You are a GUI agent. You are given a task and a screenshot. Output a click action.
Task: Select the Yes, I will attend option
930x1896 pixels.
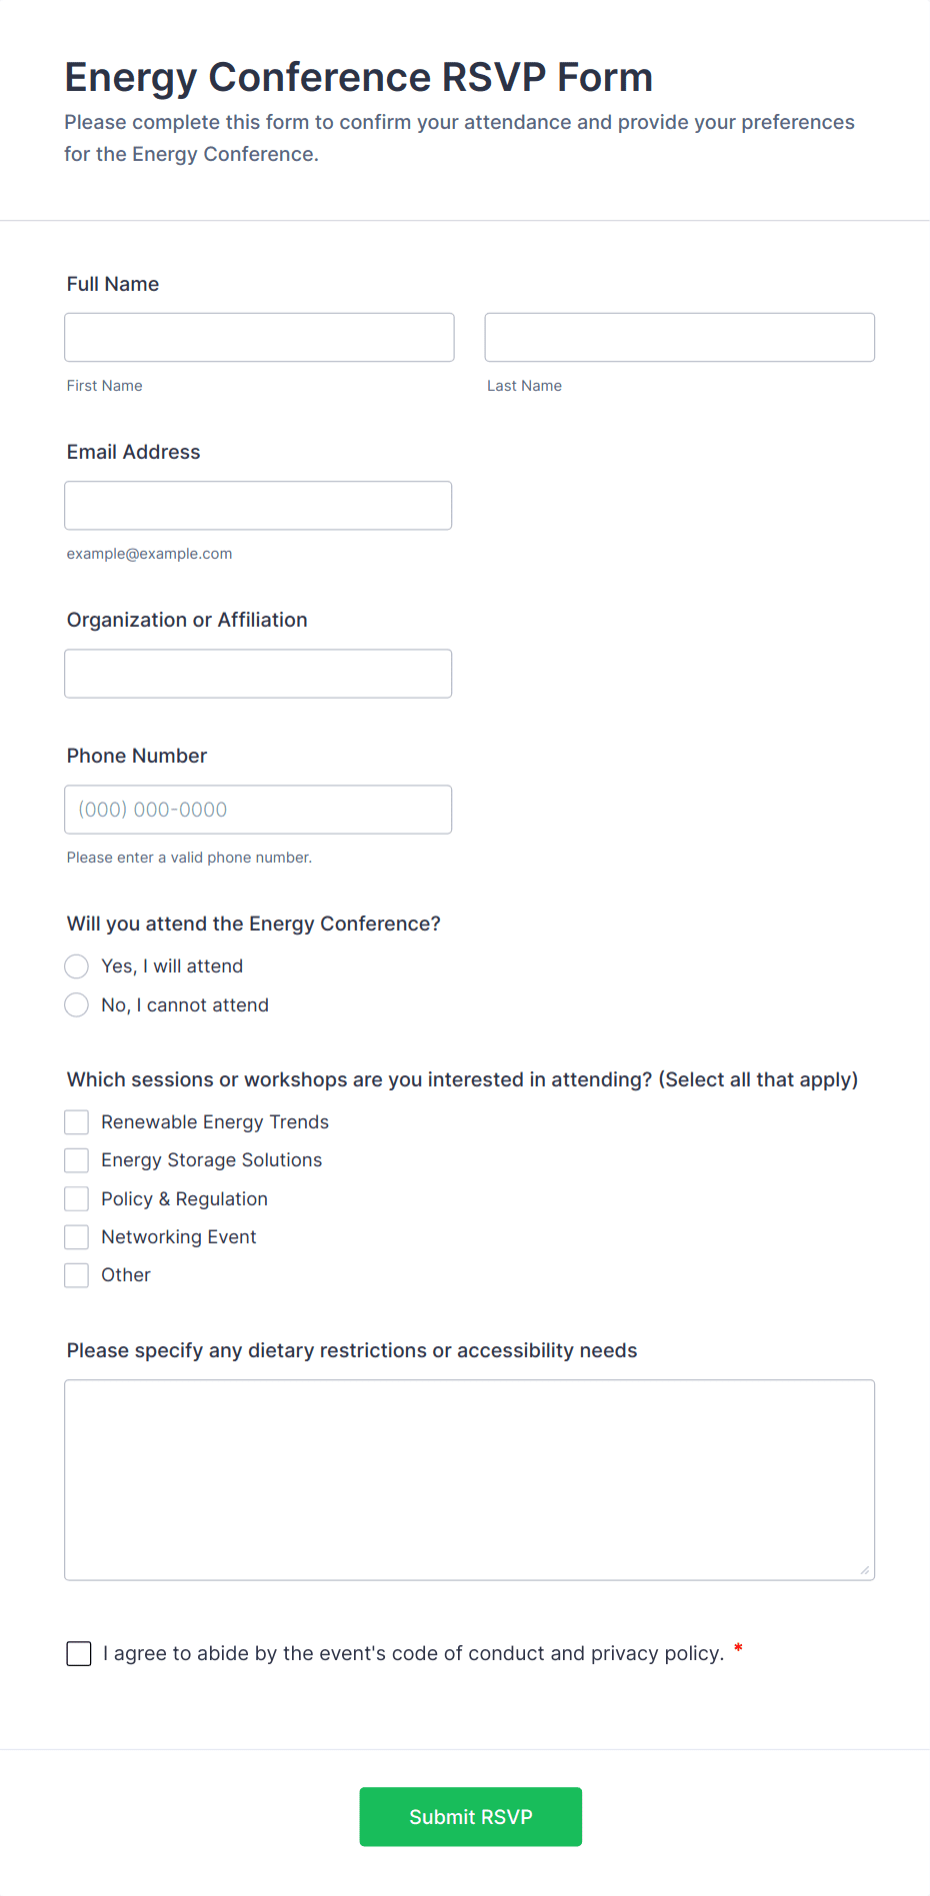76,966
